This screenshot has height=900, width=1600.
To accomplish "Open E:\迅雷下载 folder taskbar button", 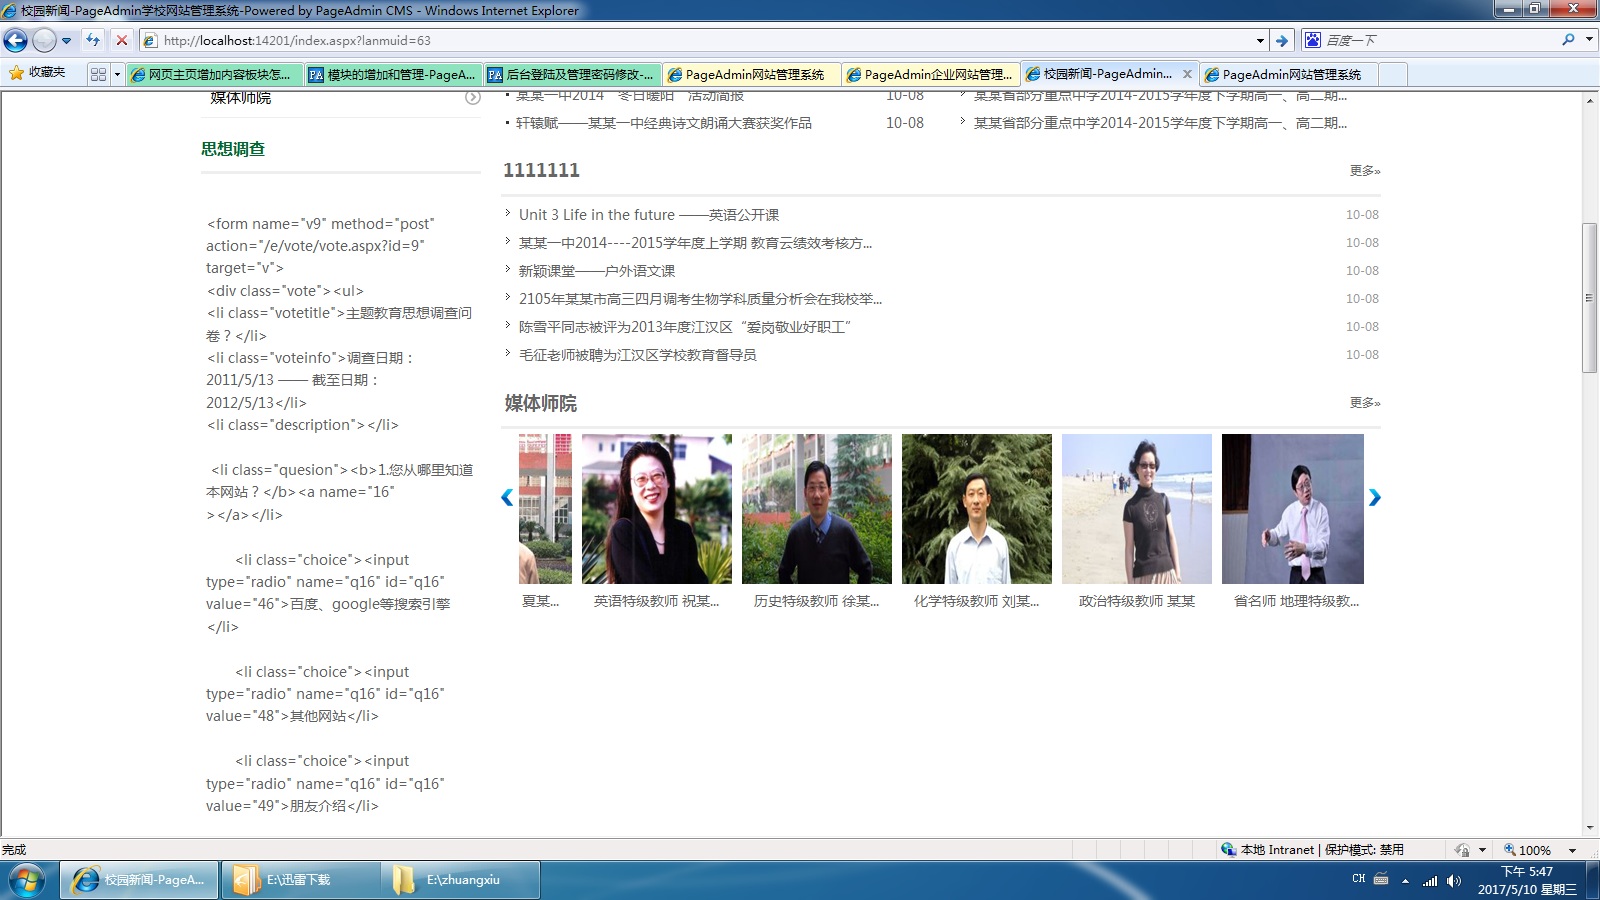I will 300,880.
